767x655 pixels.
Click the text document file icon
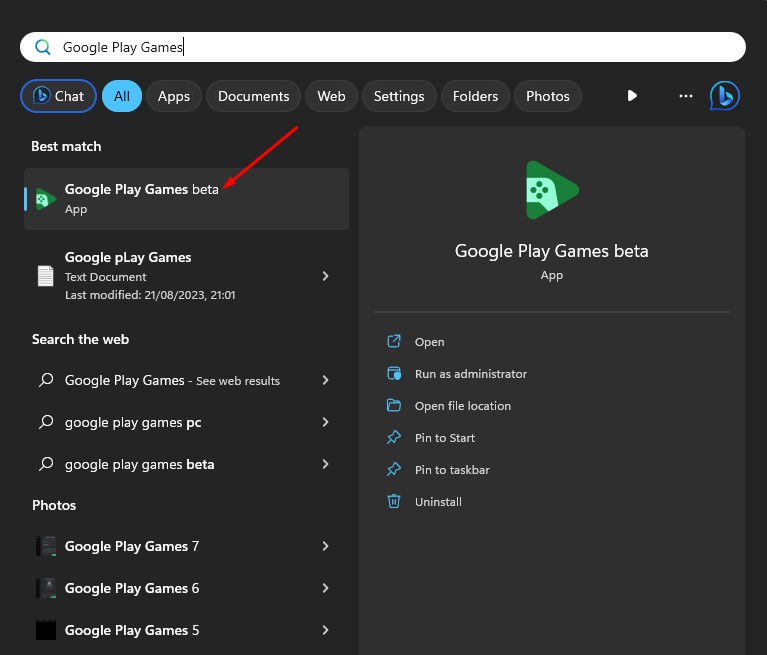(x=45, y=276)
